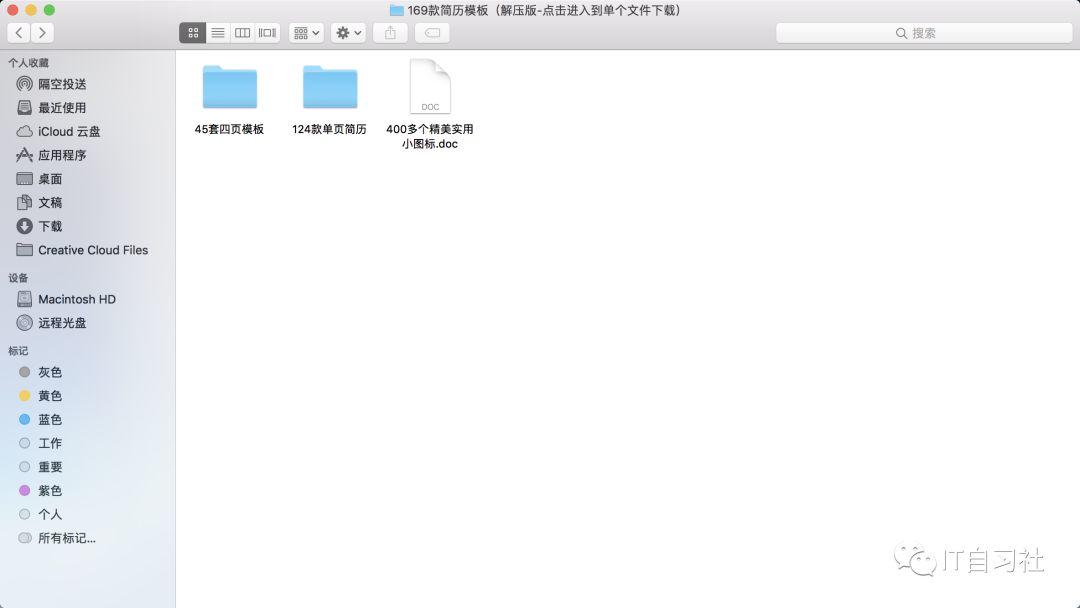Switch to icon view in the toolbar
The height and width of the screenshot is (608, 1080).
[192, 32]
